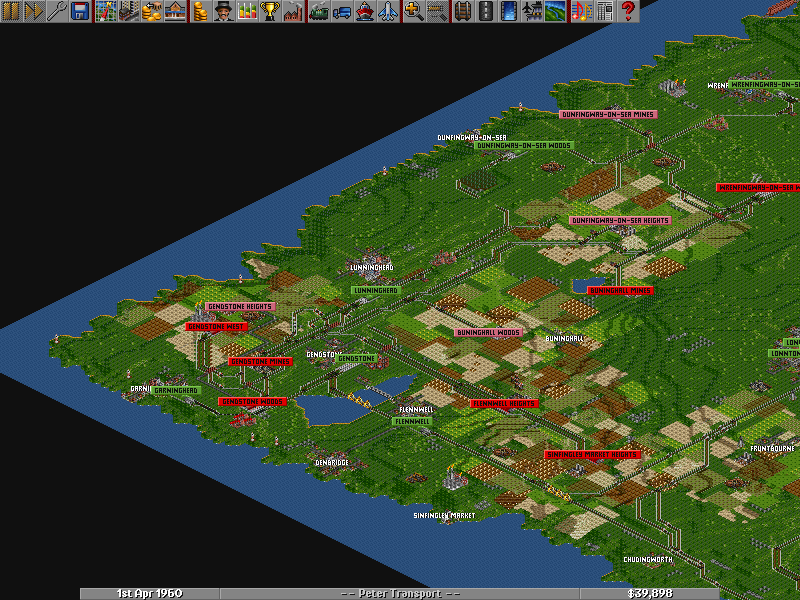Click the Denbridge town name
The height and width of the screenshot is (600, 800).
coord(332,462)
